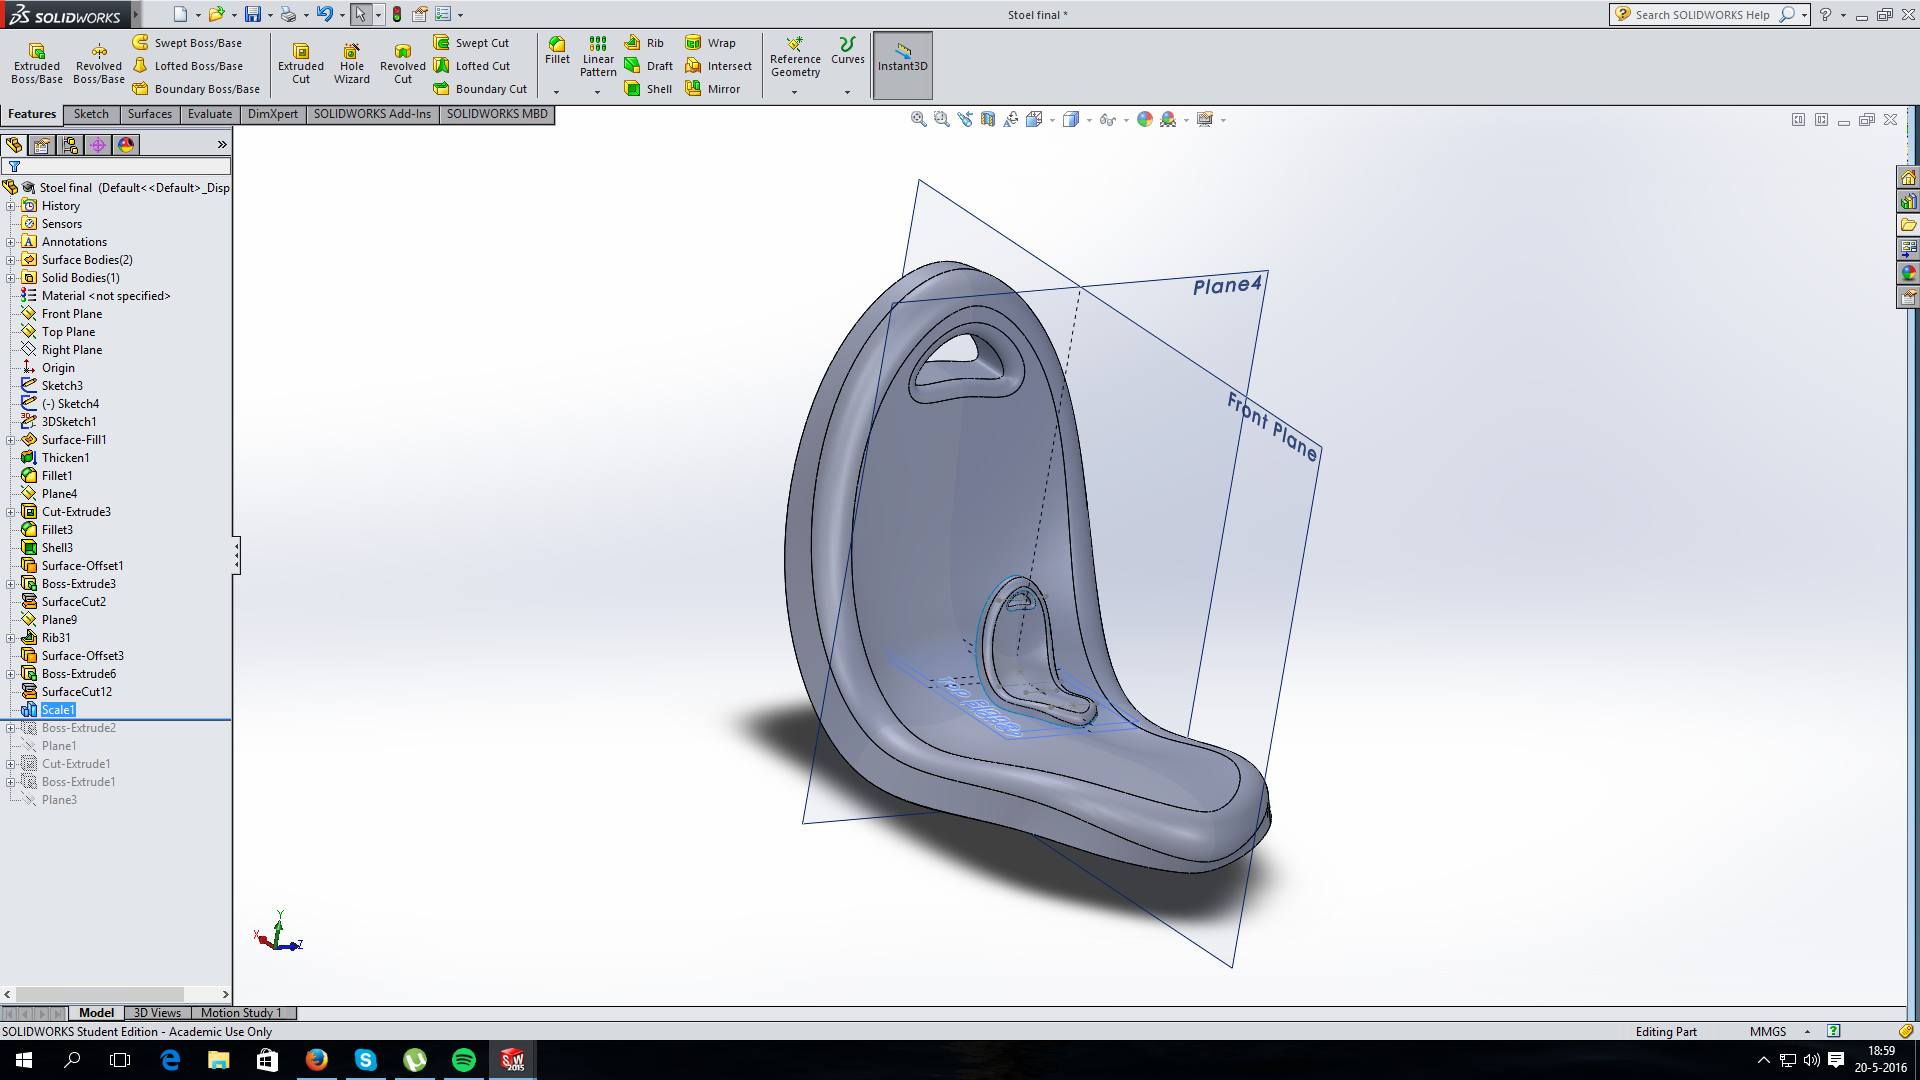Click the Rebuild traffic light icon

(x=397, y=14)
